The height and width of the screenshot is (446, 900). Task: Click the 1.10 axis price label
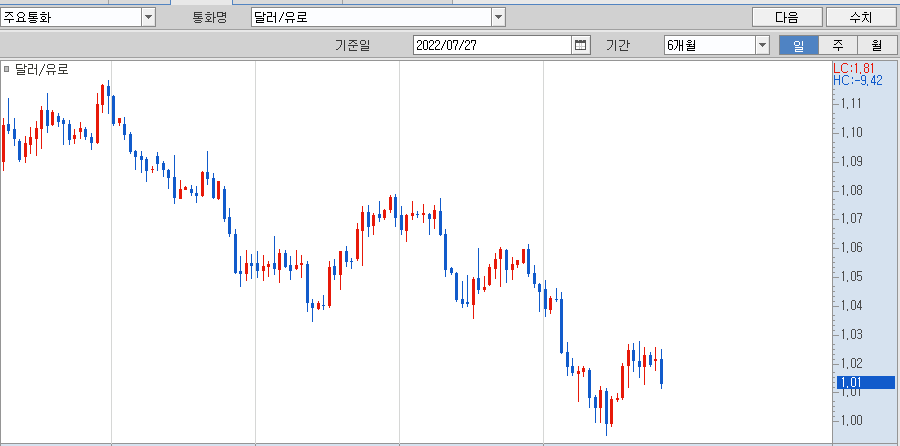[851, 133]
